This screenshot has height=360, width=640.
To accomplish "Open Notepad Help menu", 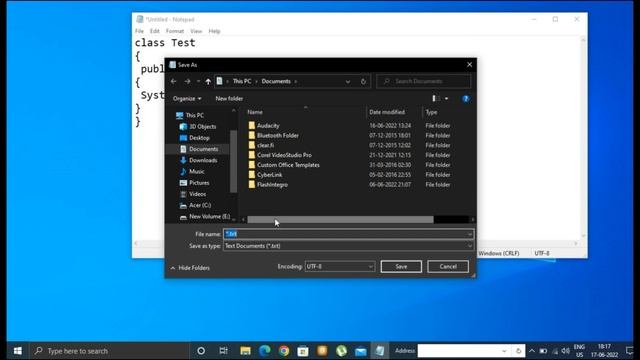I will (214, 31).
